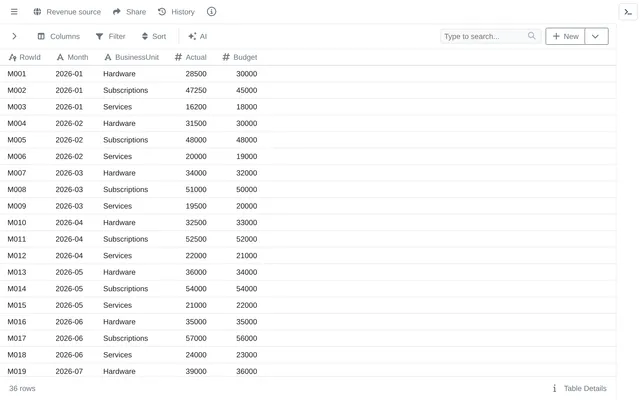Add a New row

(565, 36)
